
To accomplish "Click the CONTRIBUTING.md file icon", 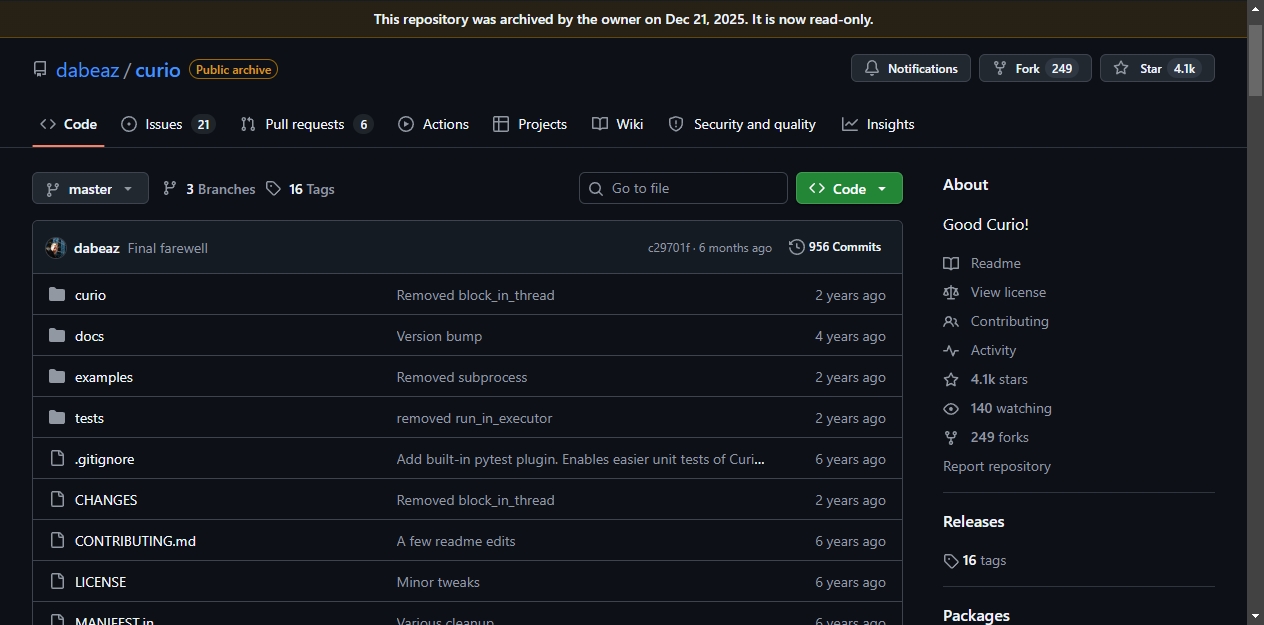I will (57, 541).
